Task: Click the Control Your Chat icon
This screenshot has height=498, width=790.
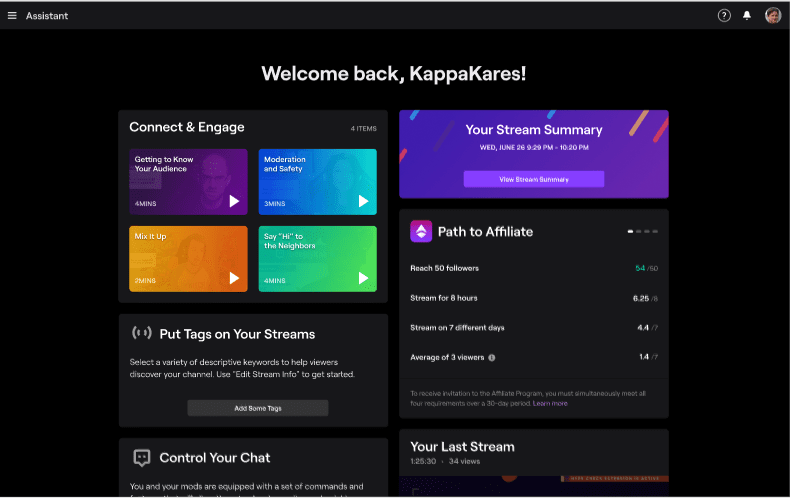Action: 142,458
